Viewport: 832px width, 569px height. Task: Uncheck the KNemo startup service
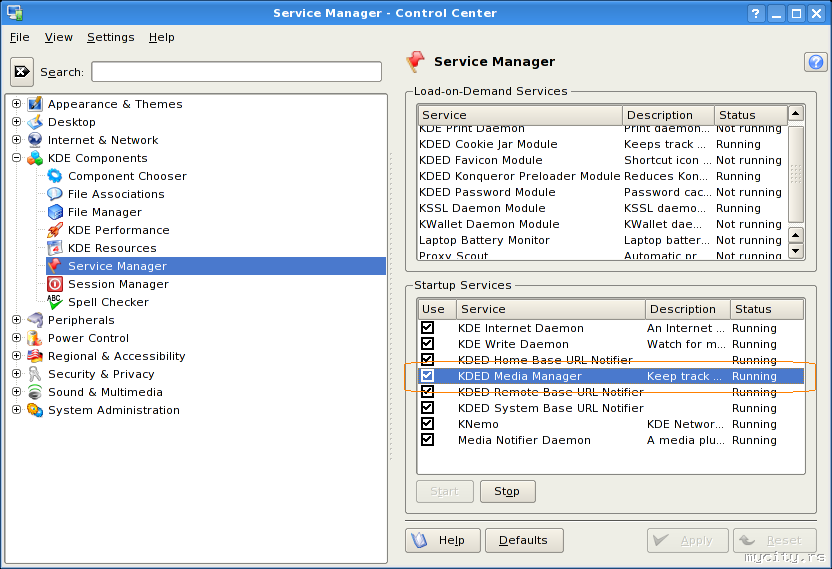428,424
